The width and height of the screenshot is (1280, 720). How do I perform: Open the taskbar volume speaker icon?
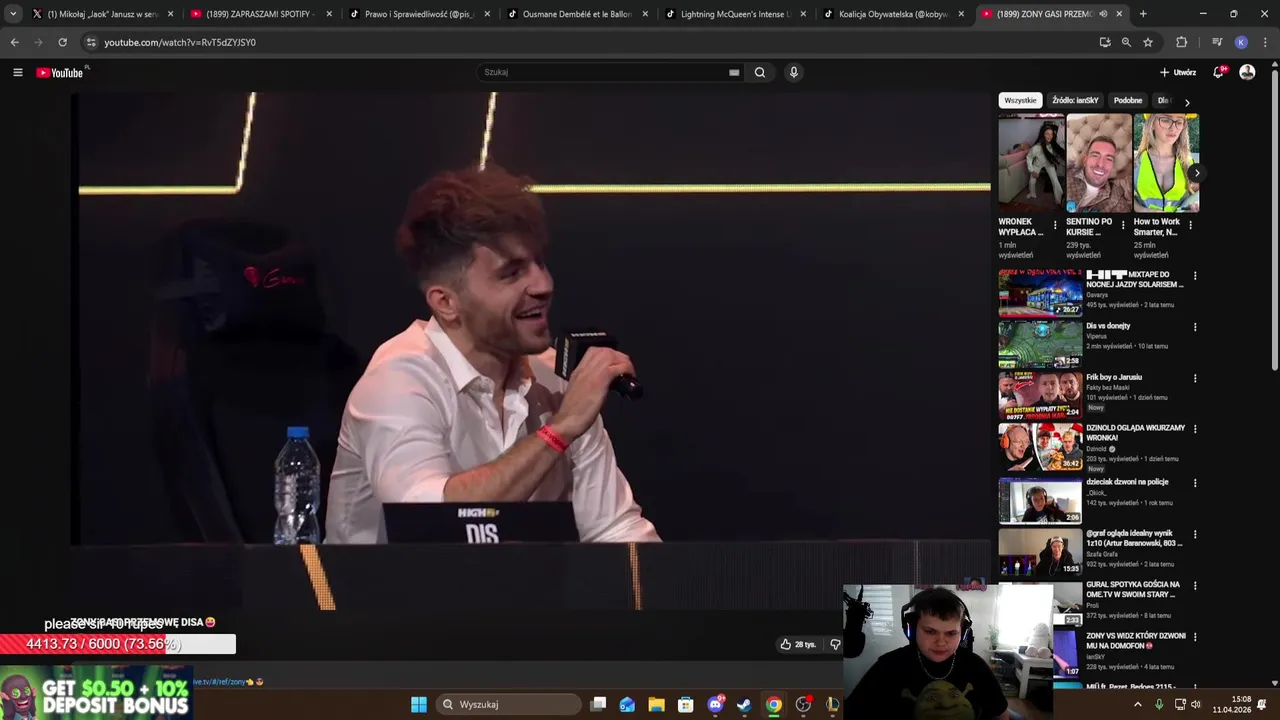[x=1195, y=704]
